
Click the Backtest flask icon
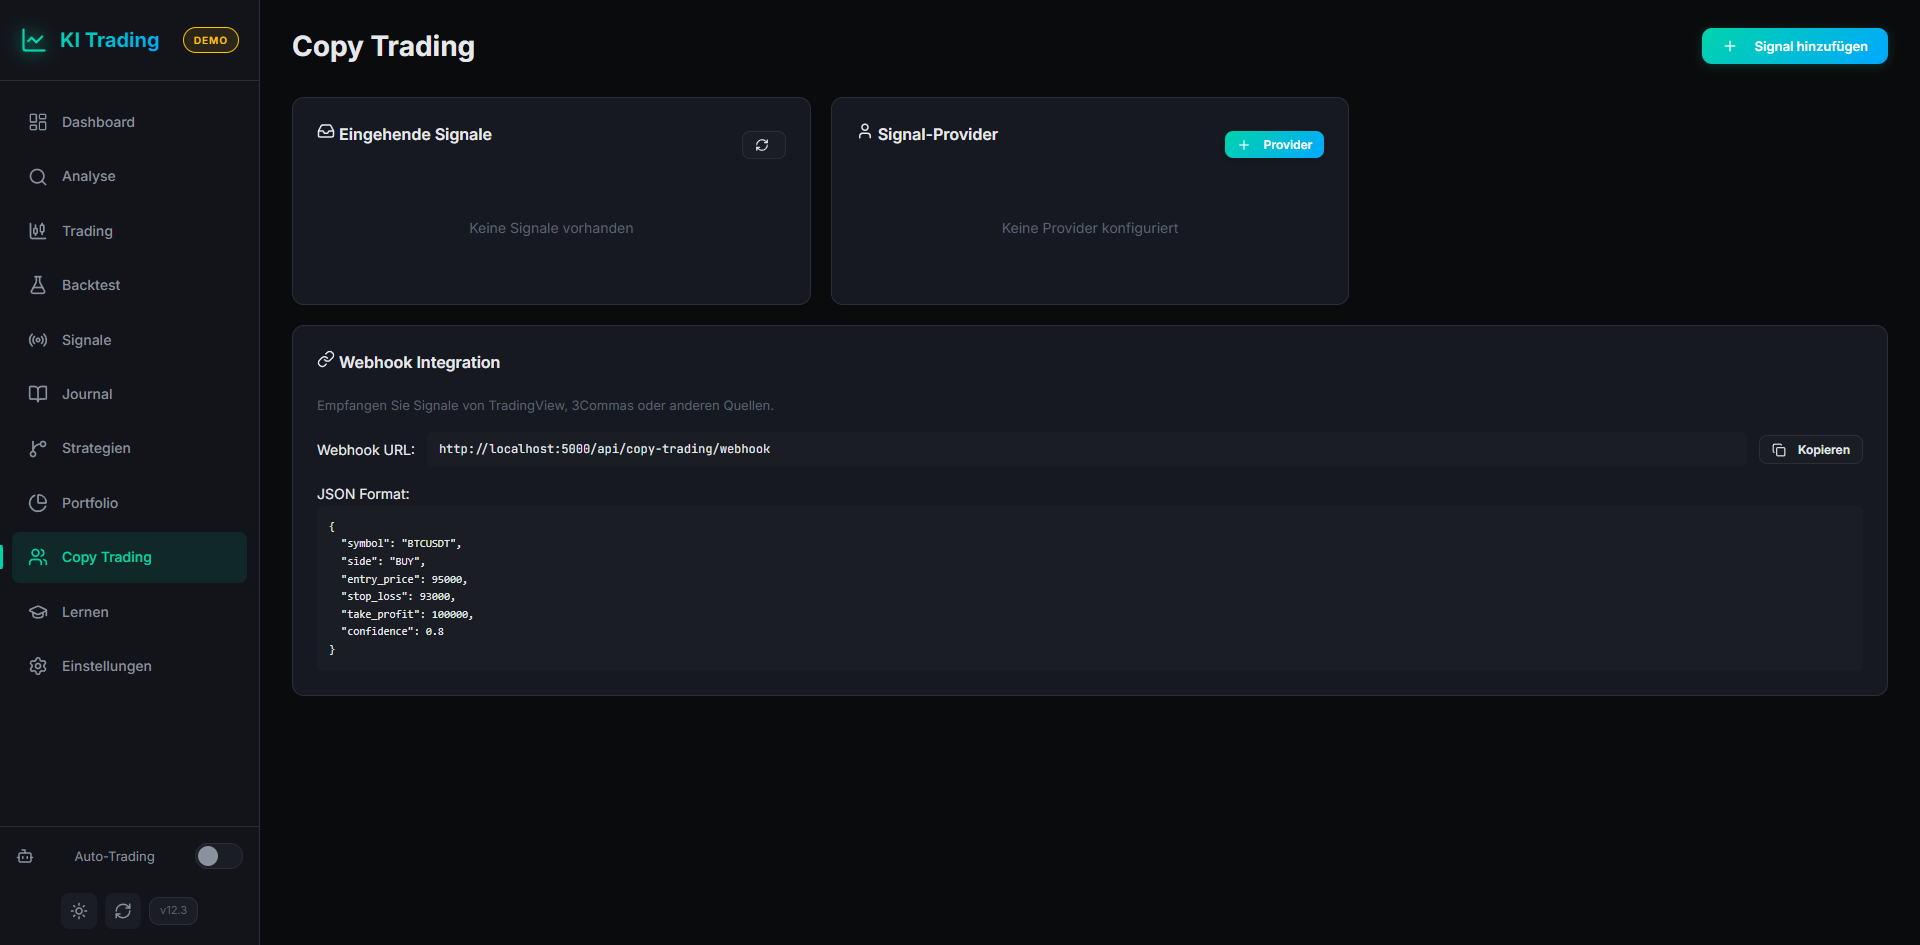tap(38, 285)
